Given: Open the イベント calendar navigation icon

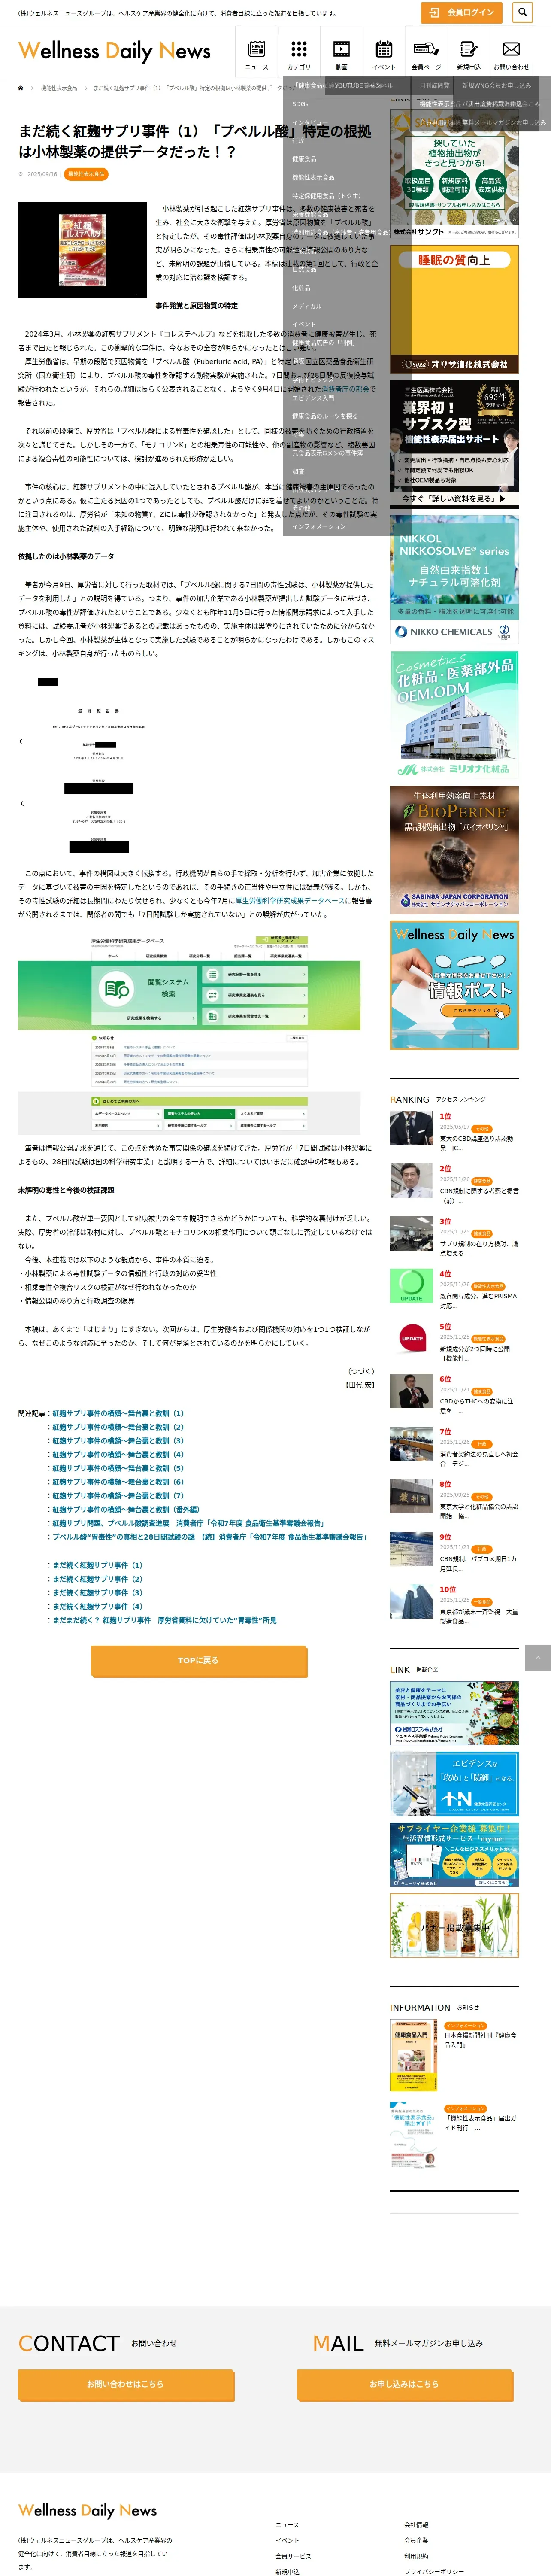Looking at the screenshot, I should (x=383, y=54).
